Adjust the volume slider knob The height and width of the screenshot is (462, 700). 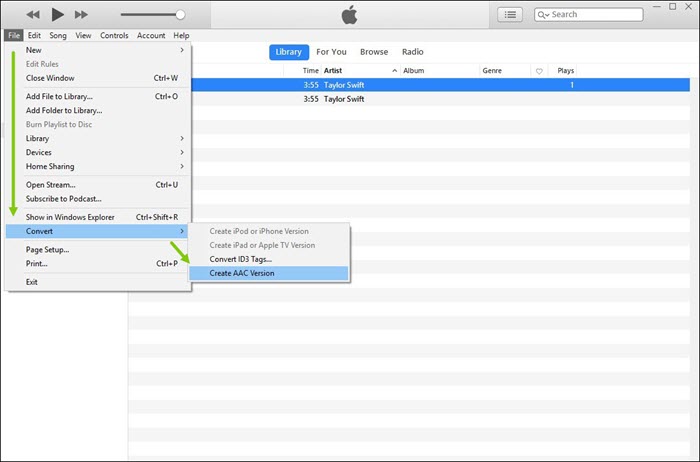[180, 14]
